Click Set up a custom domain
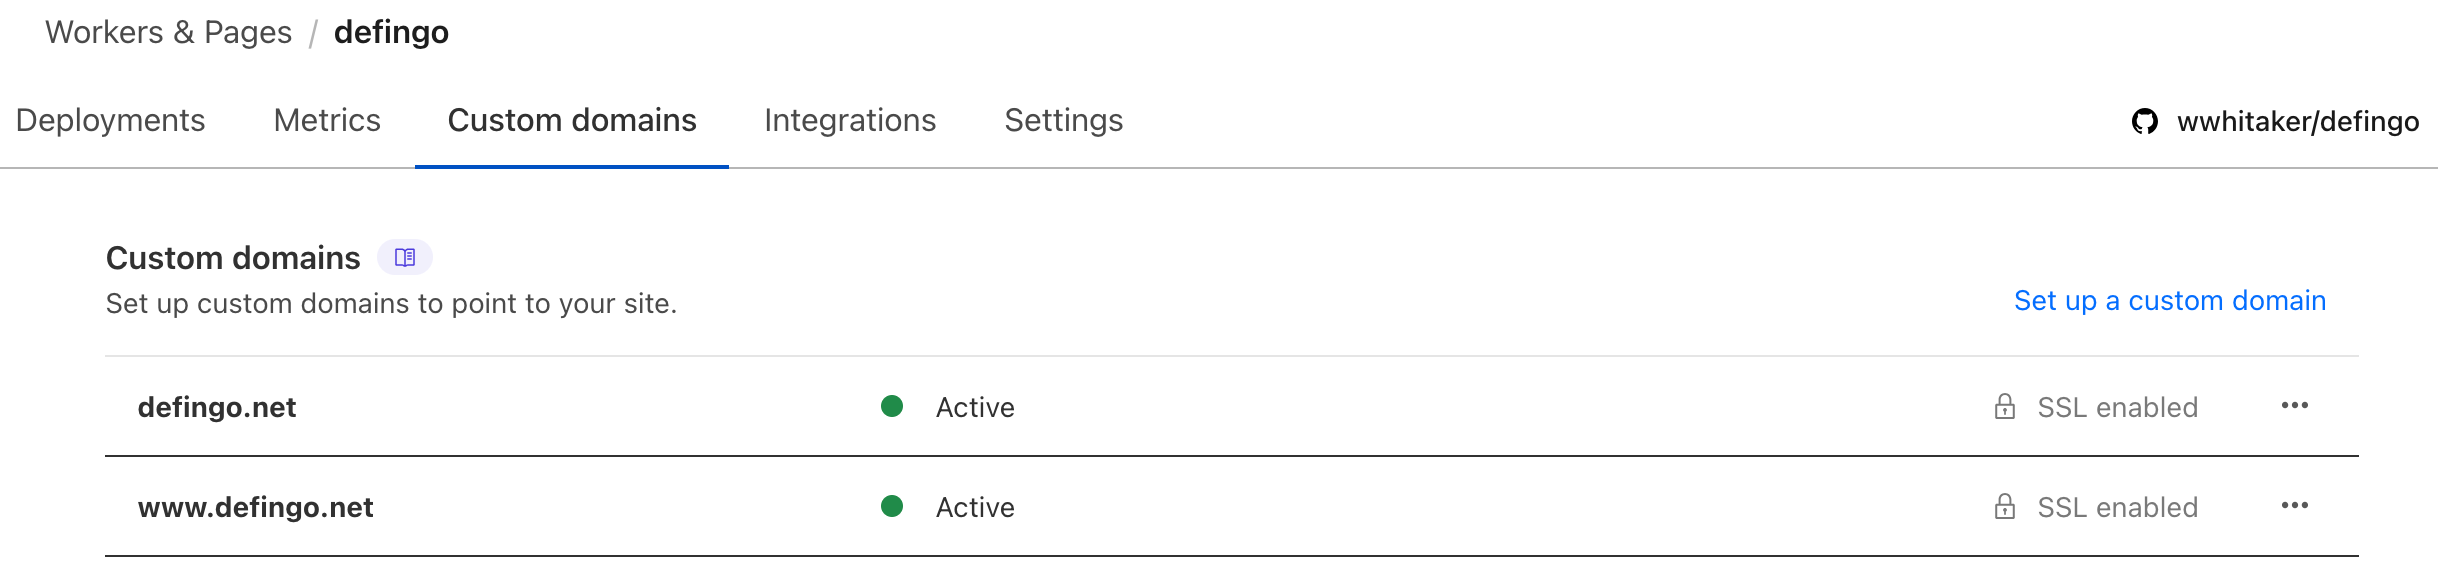The height and width of the screenshot is (576, 2438). click(x=2169, y=301)
